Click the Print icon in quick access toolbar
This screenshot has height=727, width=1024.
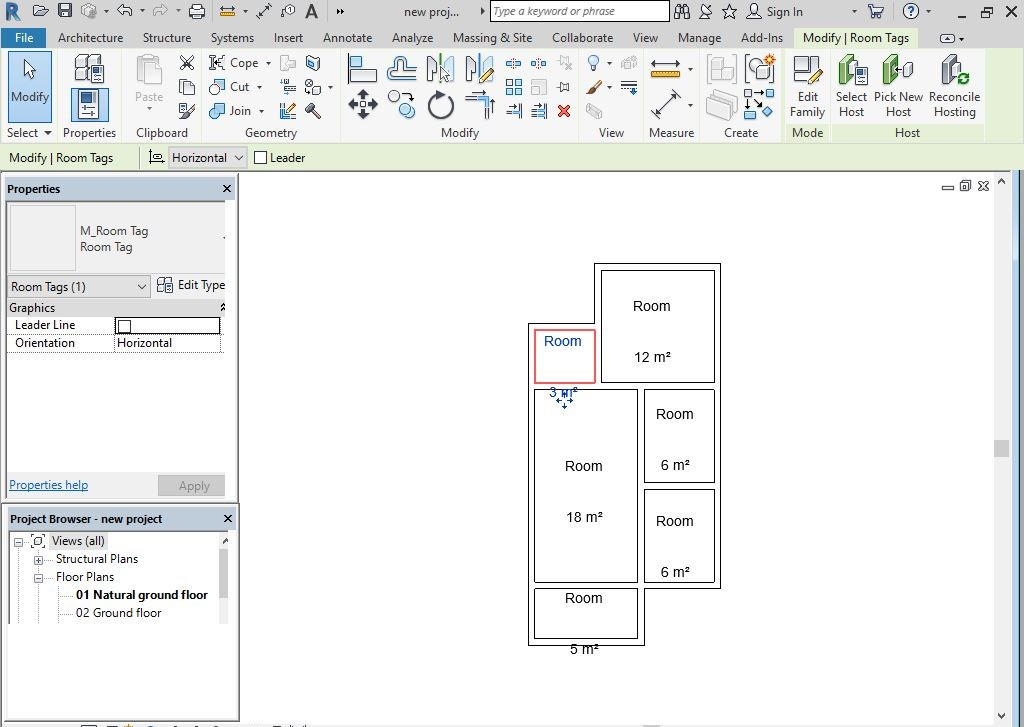click(197, 11)
